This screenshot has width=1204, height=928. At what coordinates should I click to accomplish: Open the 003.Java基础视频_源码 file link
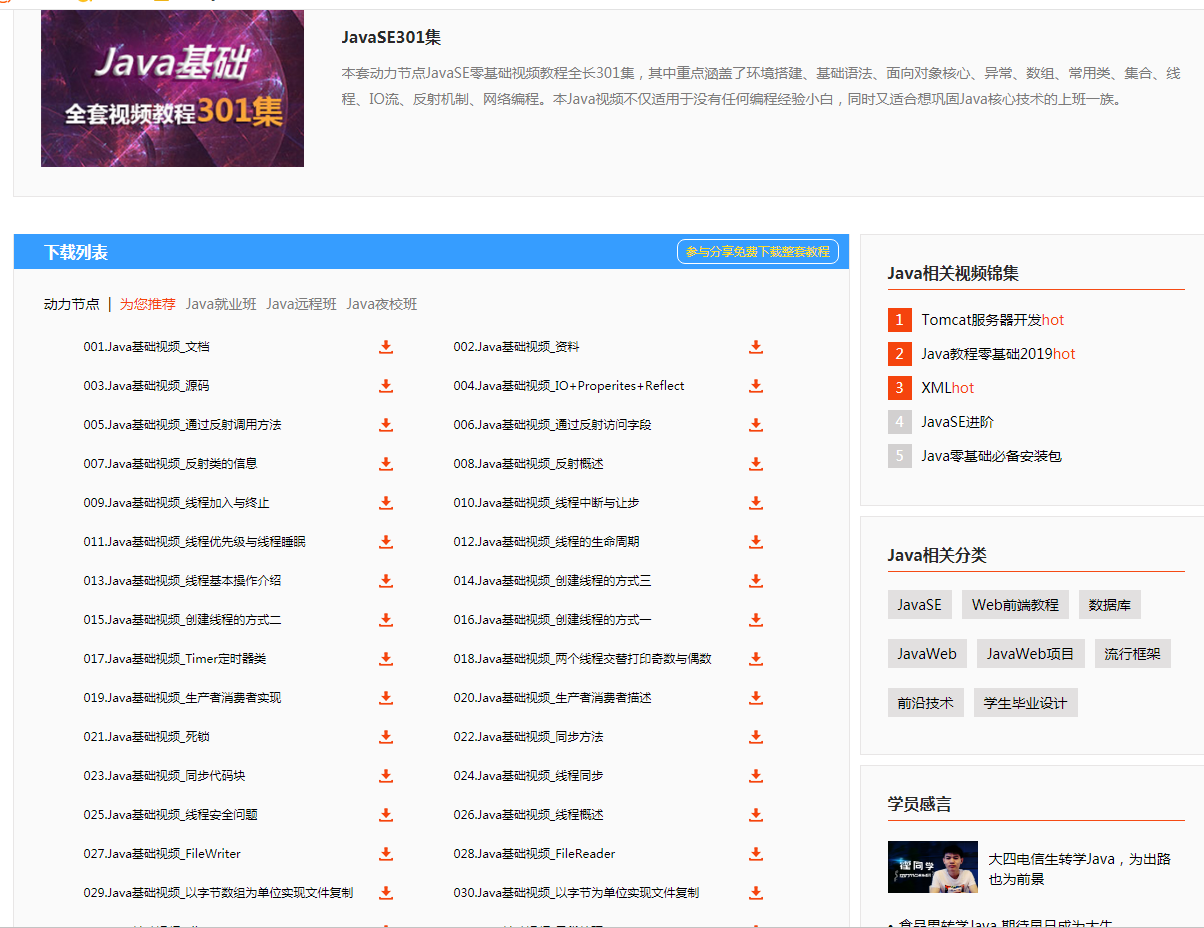tap(146, 386)
